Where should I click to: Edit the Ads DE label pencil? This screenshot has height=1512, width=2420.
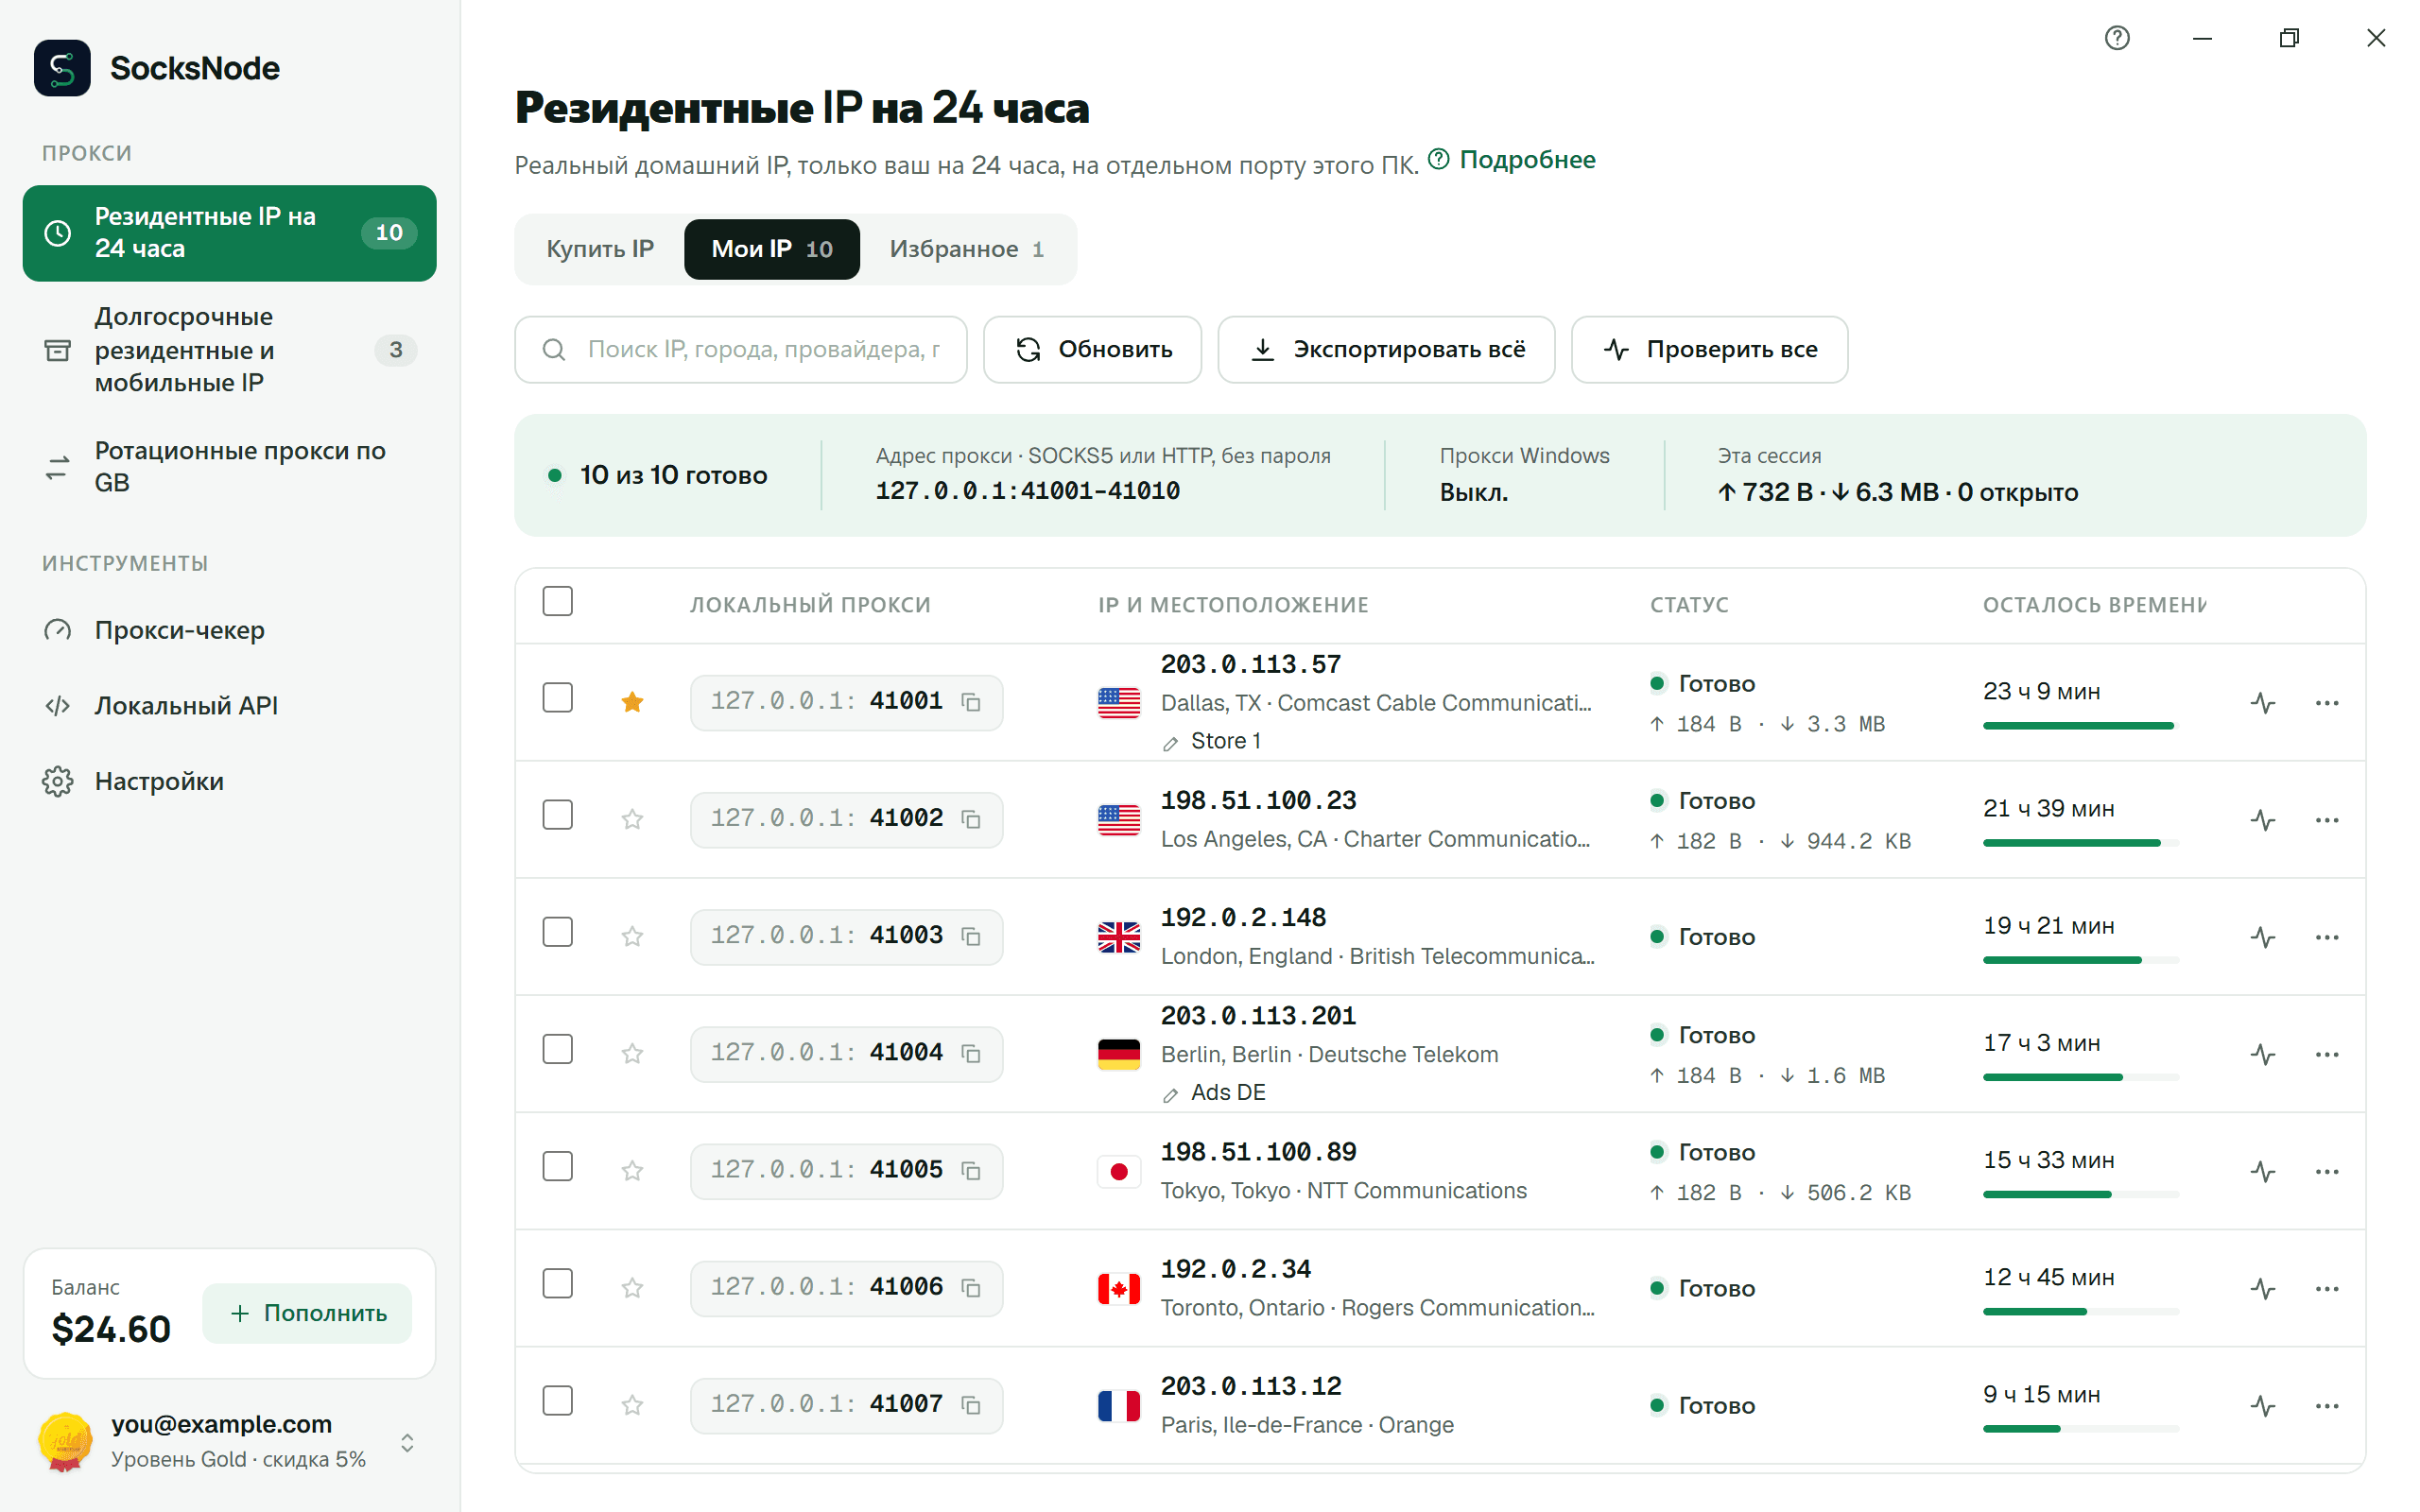pyautogui.click(x=1170, y=1094)
